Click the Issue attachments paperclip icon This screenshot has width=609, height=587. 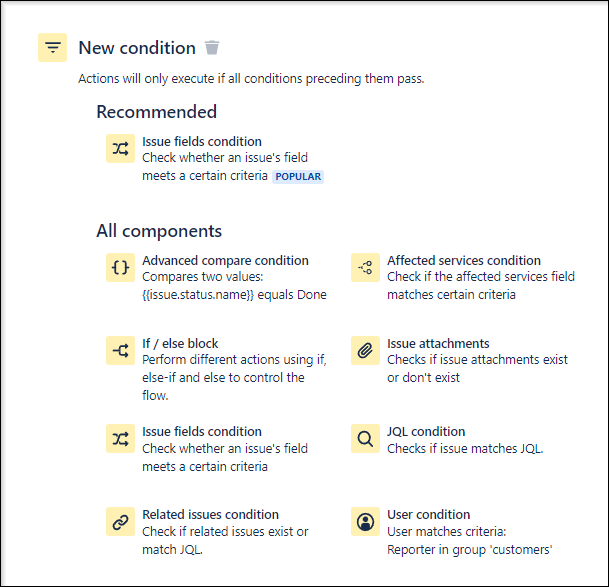coord(365,350)
